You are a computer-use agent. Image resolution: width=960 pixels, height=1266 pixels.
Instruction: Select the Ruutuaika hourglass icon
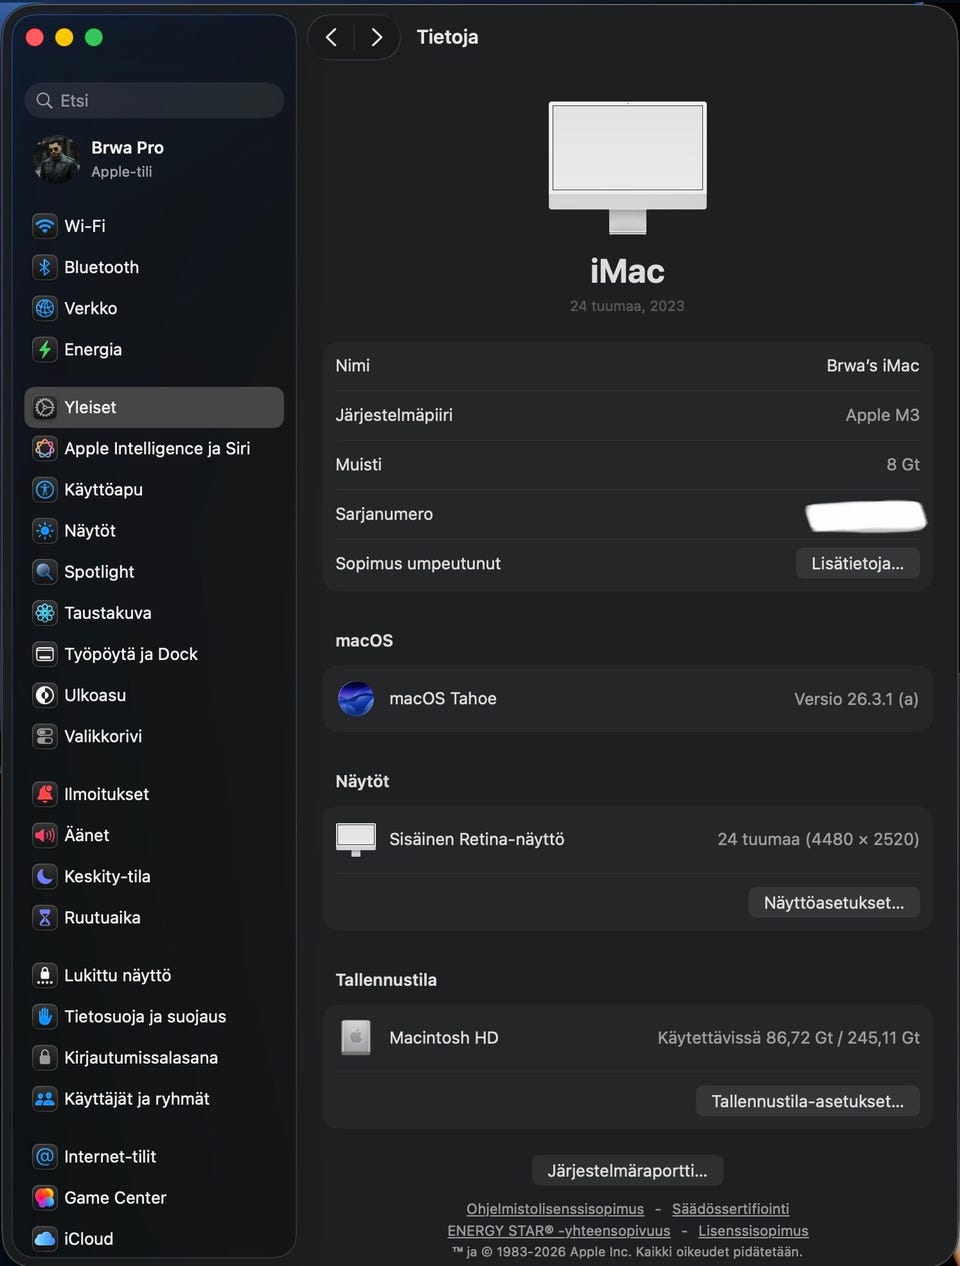click(x=45, y=917)
